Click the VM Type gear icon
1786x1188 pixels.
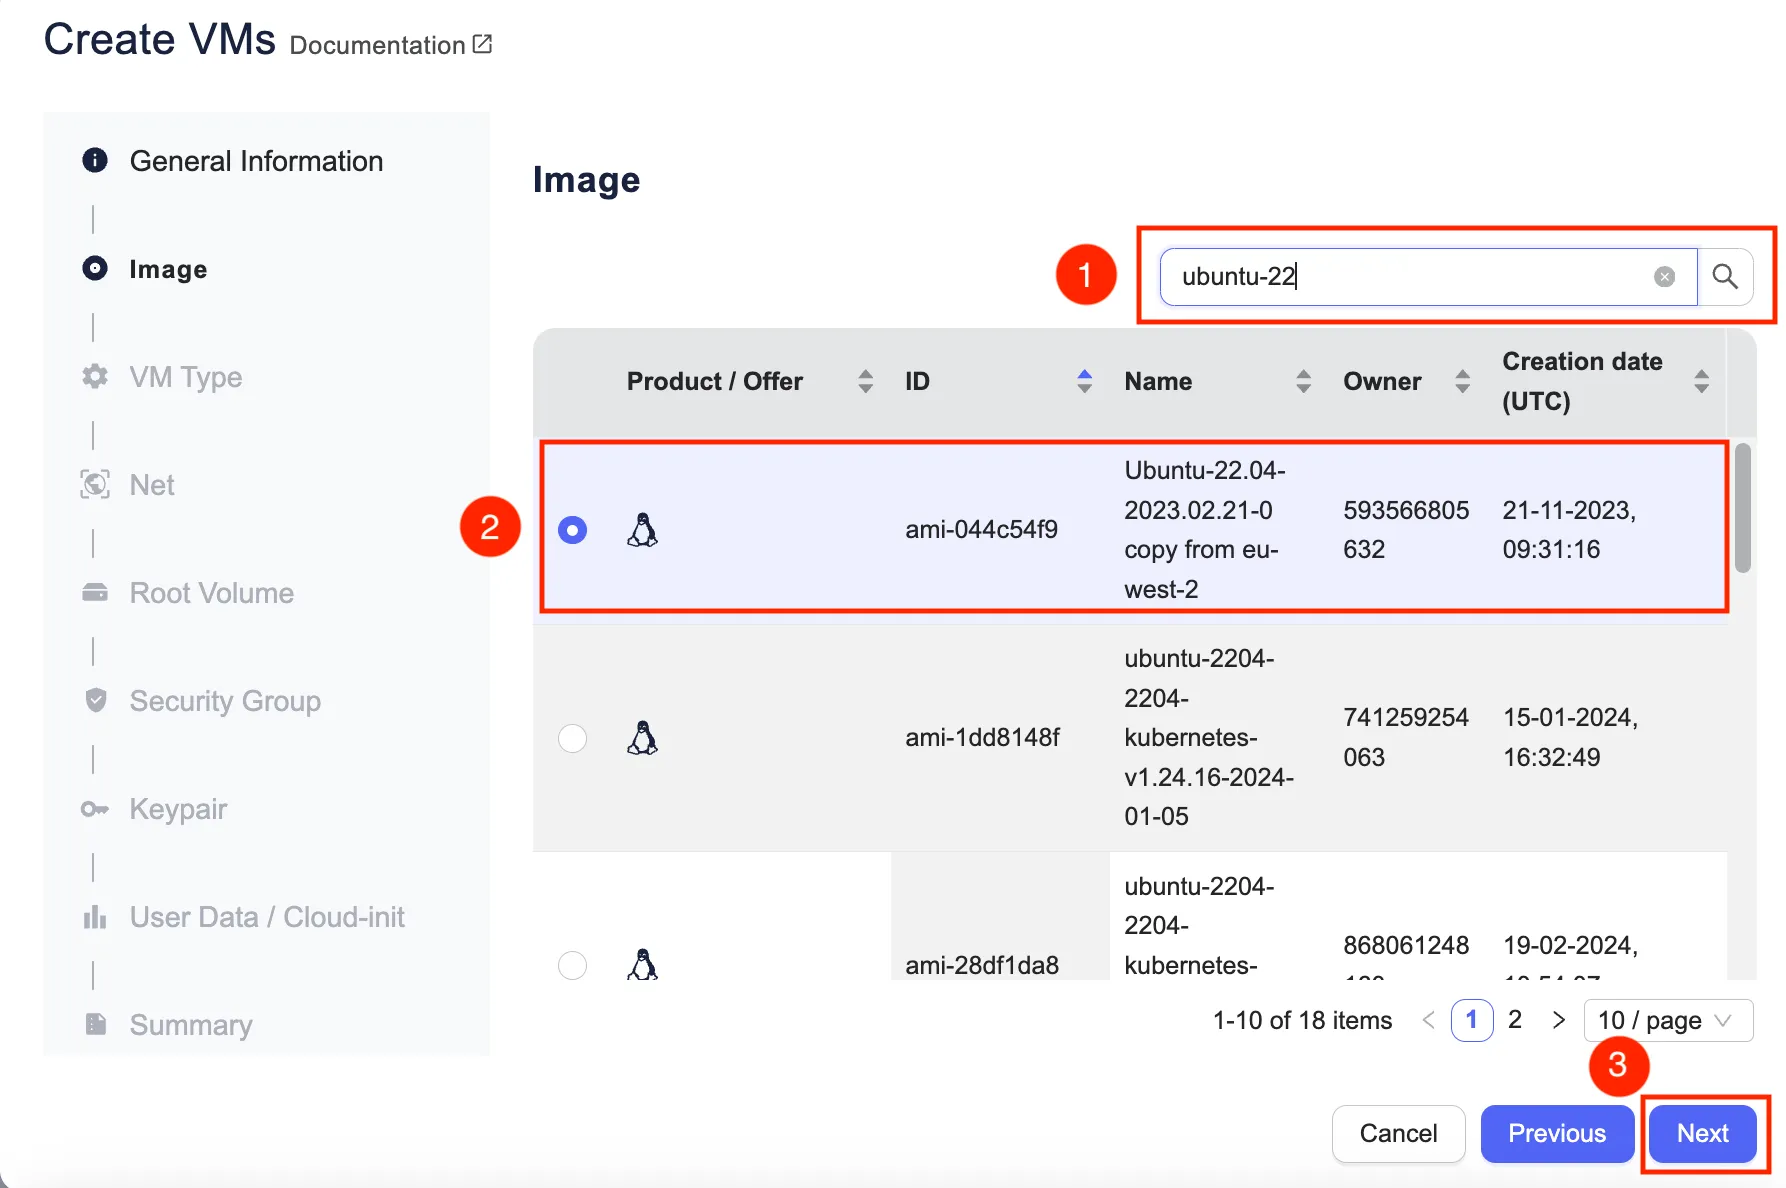point(95,377)
